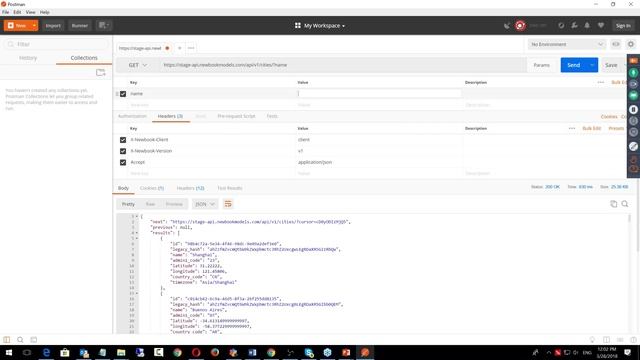Switch to the History sidebar tab
Image resolution: width=640 pixels, height=360 pixels.
pyautogui.click(x=28, y=58)
